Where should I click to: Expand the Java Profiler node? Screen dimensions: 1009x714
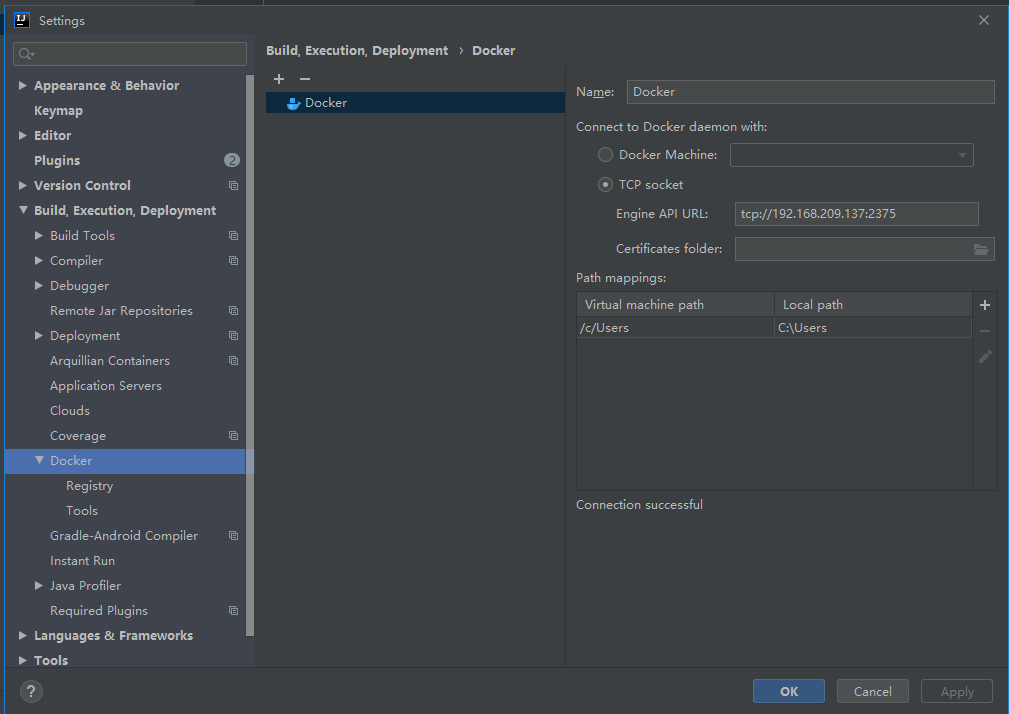click(39, 585)
